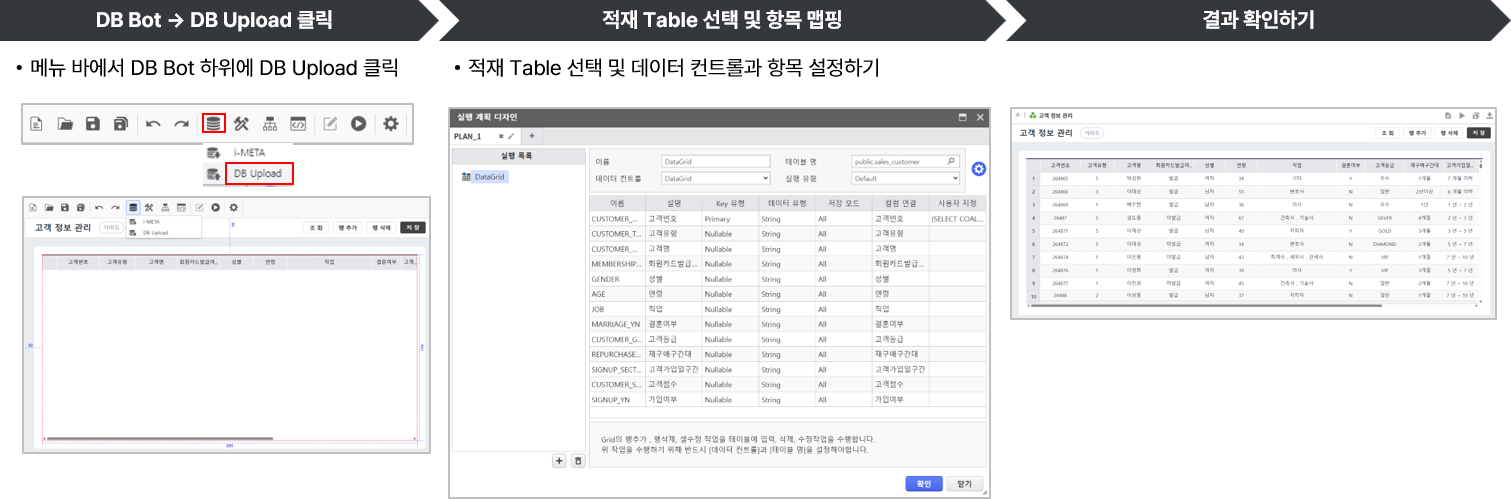Click the magnifier search icon in 테이블 명

click(951, 160)
